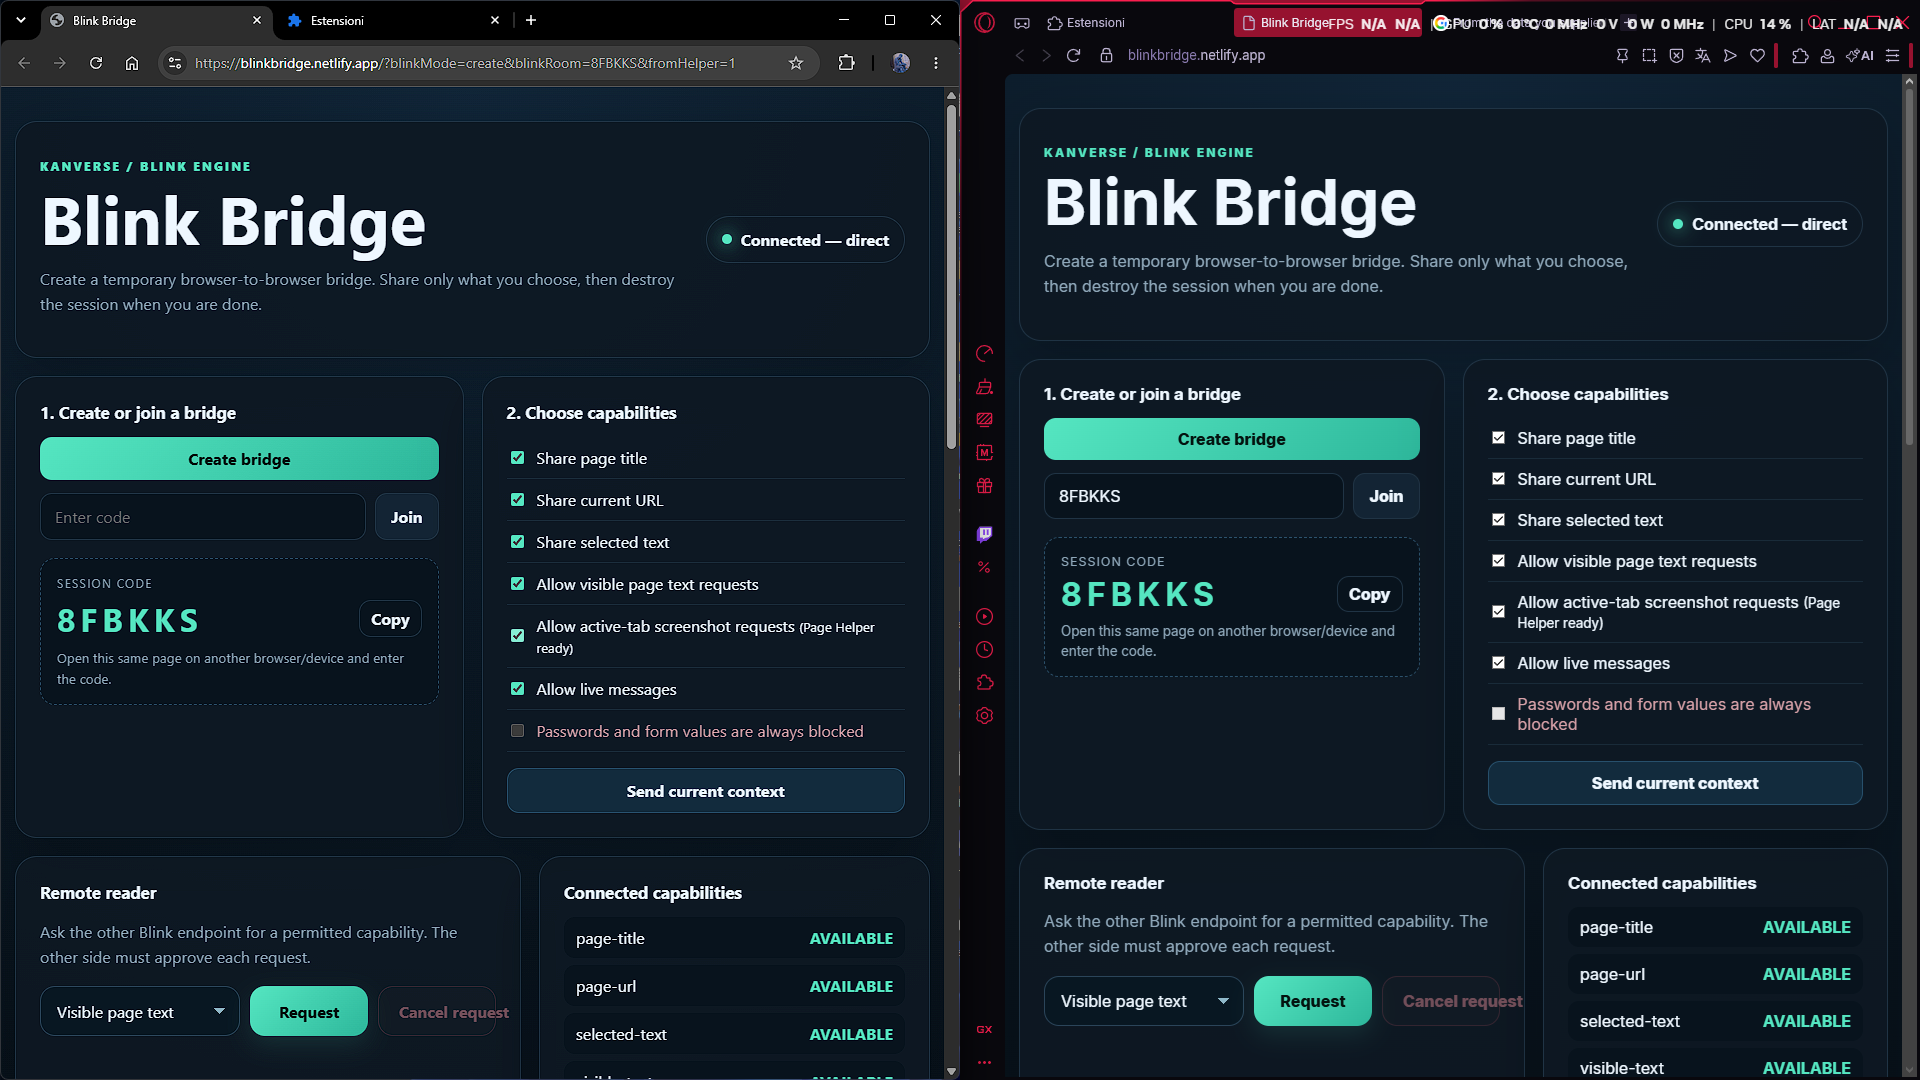Click the Aria AI icon in Opera
The width and height of the screenshot is (1920, 1080).
click(1860, 56)
